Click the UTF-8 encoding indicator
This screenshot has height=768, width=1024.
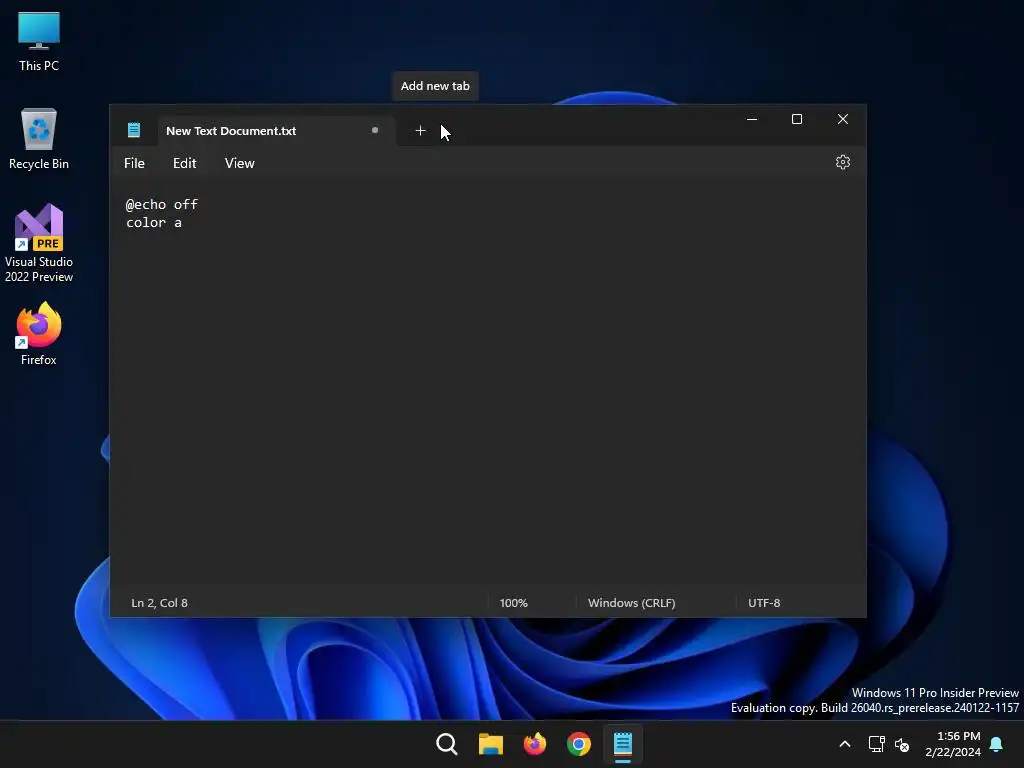click(x=764, y=603)
